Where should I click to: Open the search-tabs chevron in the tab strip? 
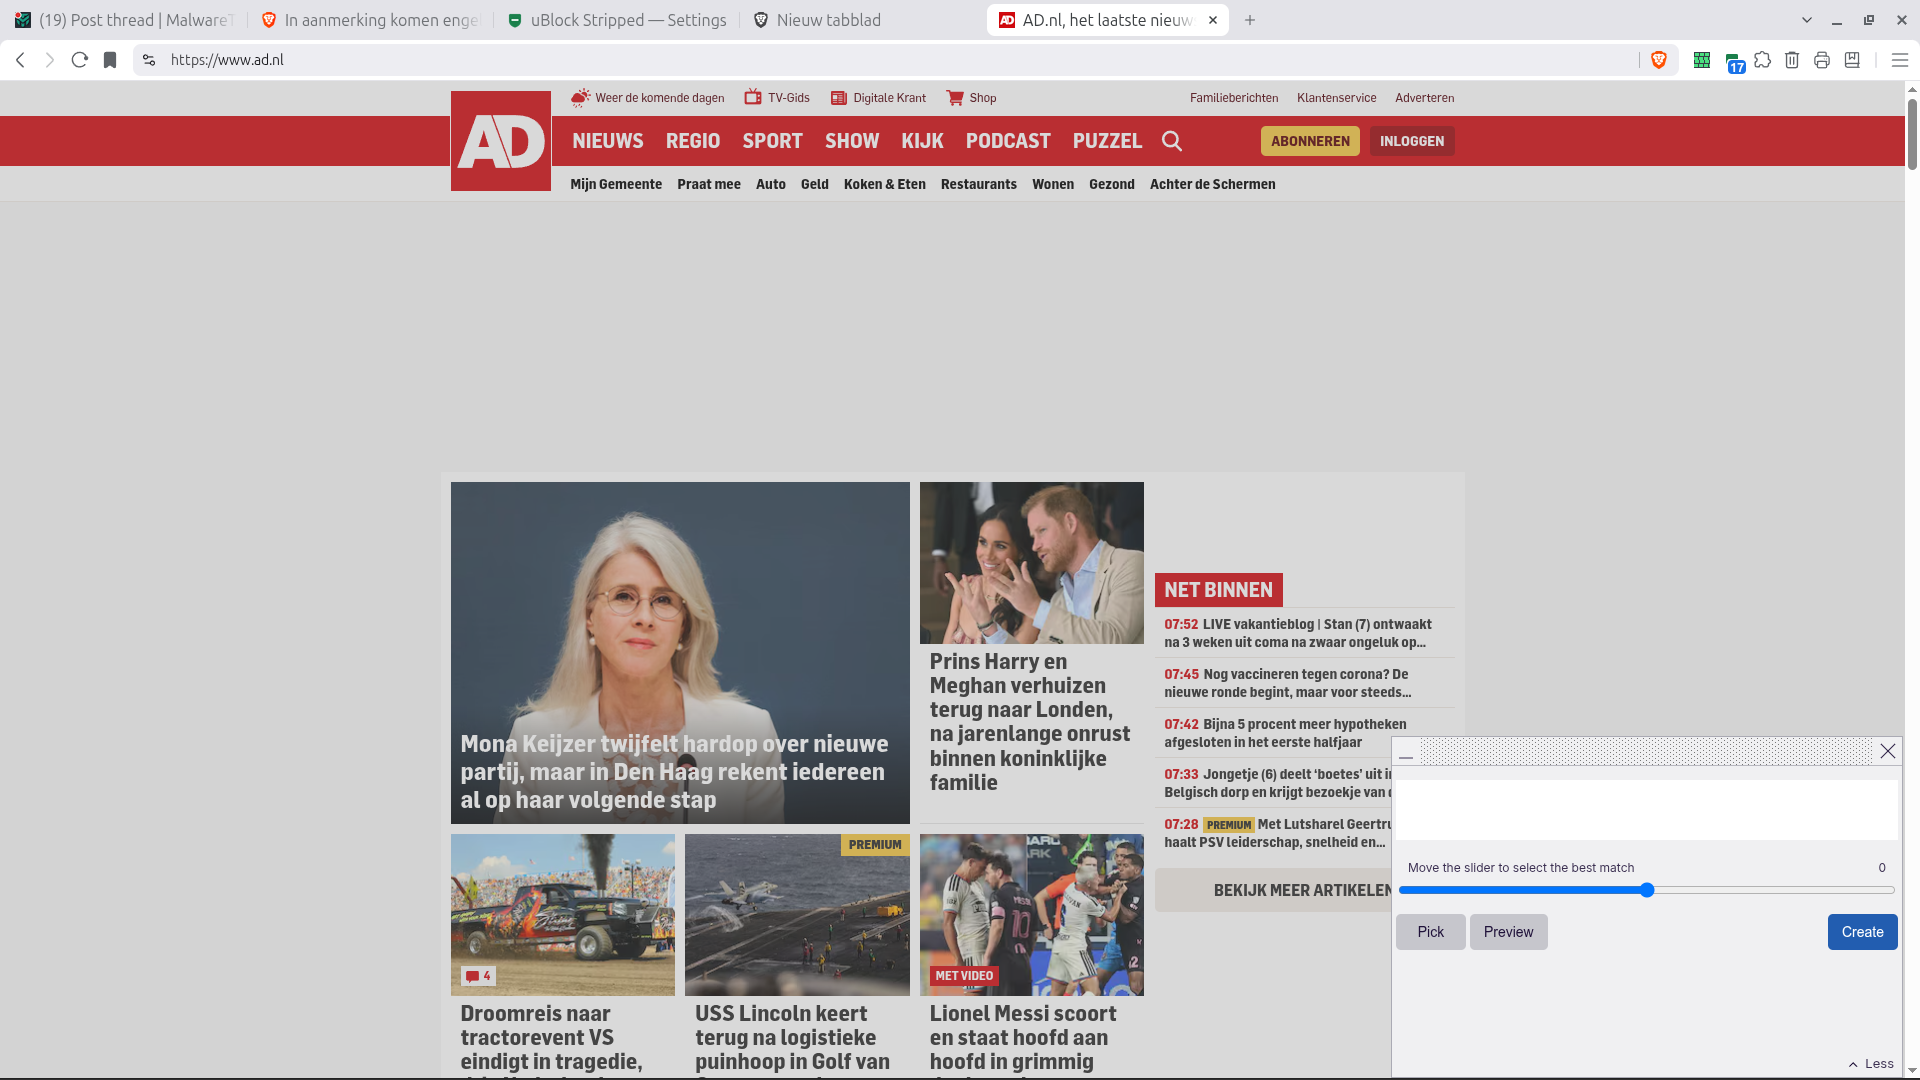(x=1807, y=20)
